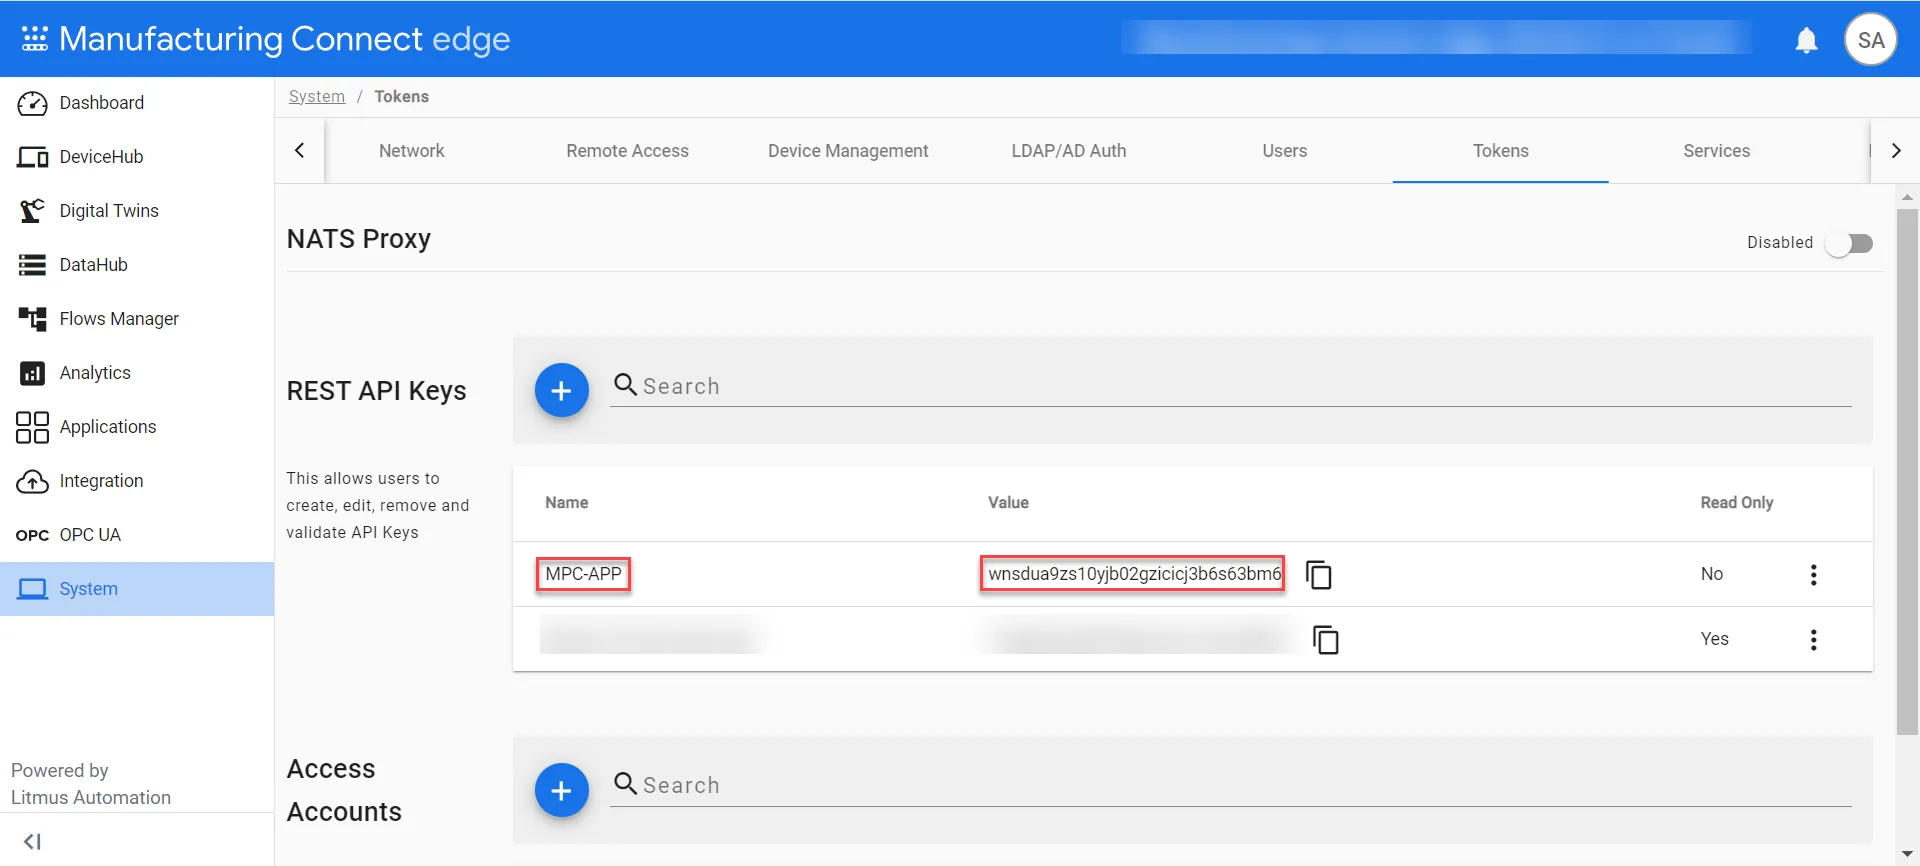Open more options for the read-only key
The image size is (1920, 866).
(x=1813, y=640)
